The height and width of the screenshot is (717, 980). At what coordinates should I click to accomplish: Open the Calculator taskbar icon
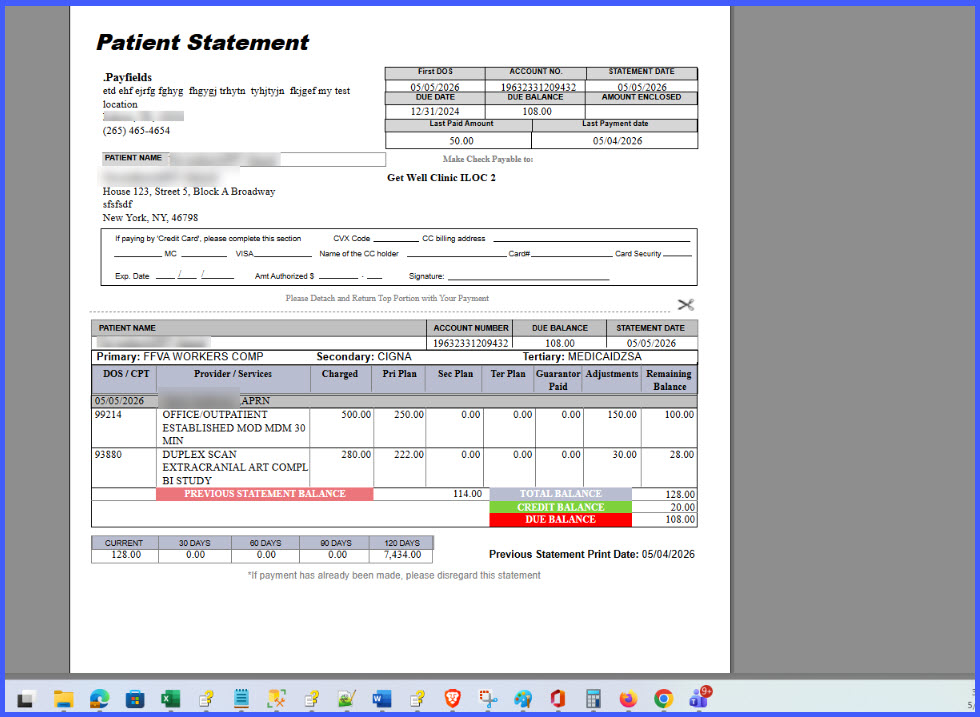[x=593, y=698]
